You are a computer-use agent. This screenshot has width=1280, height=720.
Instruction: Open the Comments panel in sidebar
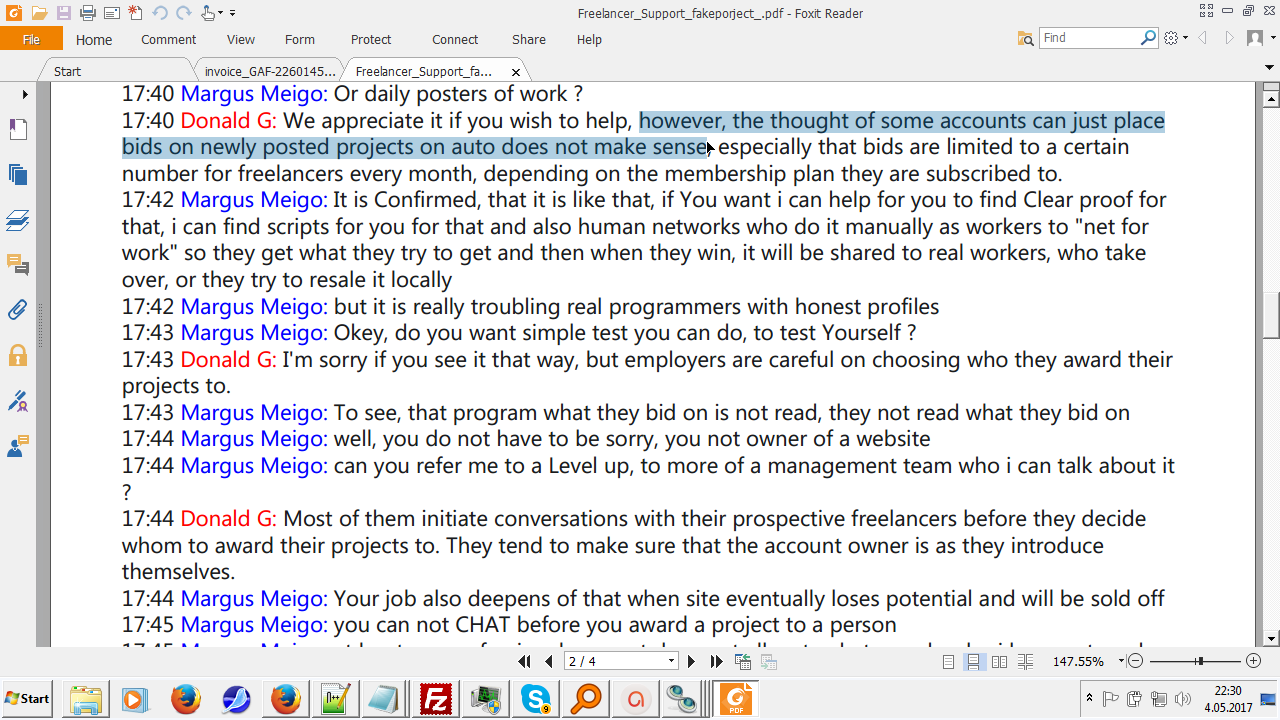(17, 264)
